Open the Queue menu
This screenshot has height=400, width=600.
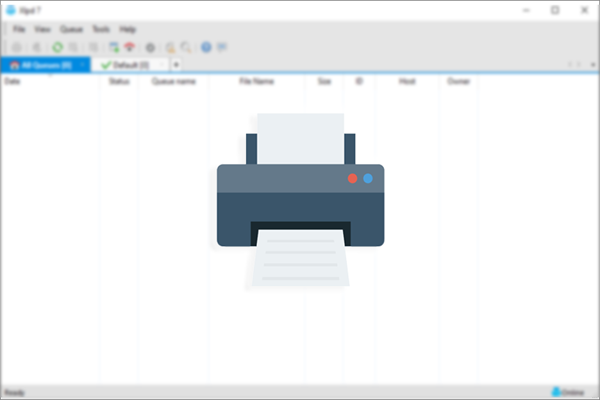pyautogui.click(x=70, y=30)
